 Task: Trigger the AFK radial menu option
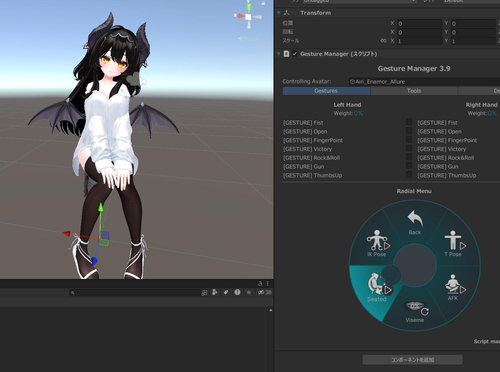pos(454,287)
